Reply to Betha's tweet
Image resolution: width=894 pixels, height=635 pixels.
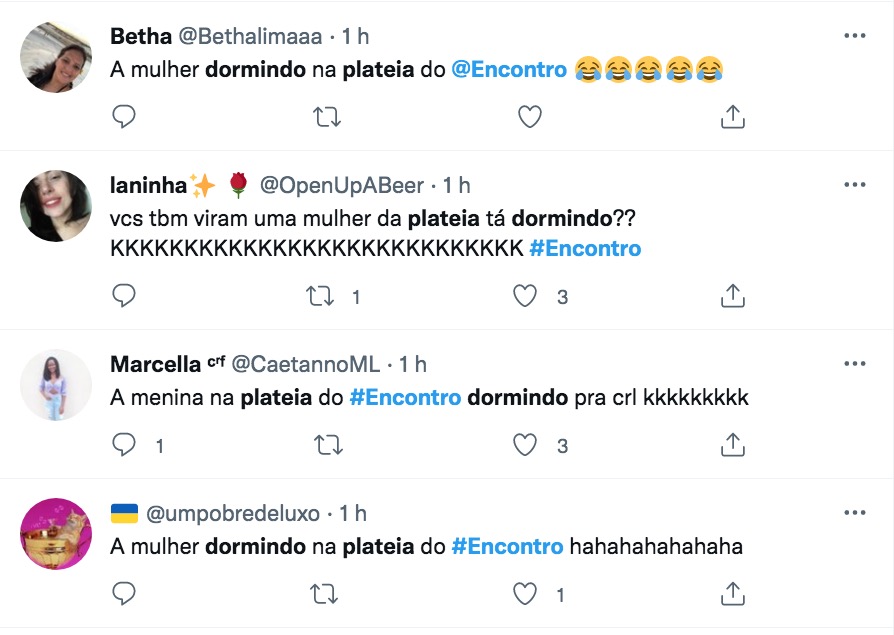123,117
